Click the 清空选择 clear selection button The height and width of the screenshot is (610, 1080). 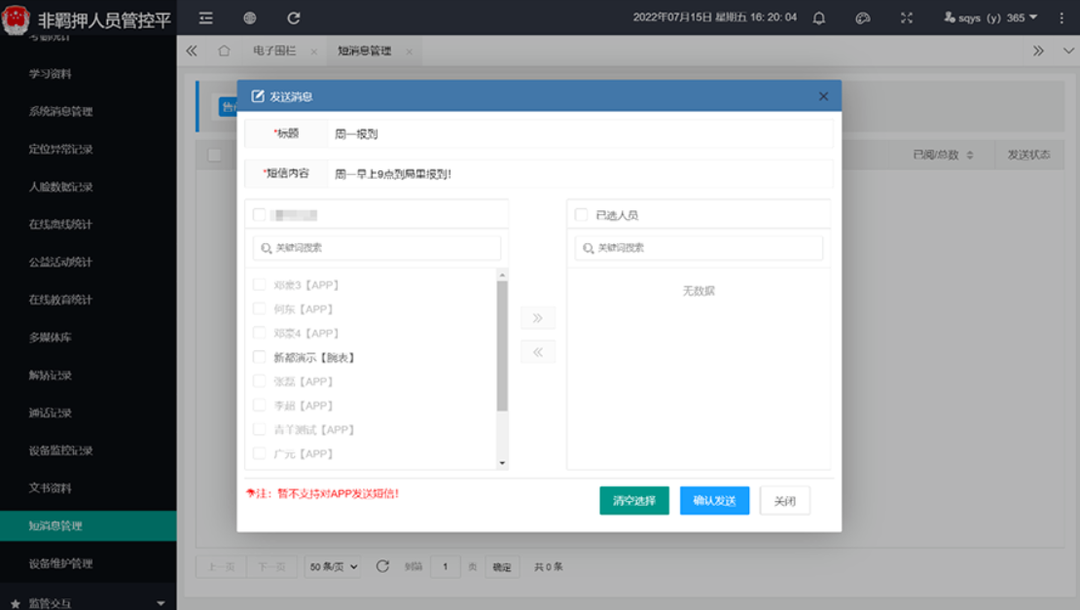[634, 500]
